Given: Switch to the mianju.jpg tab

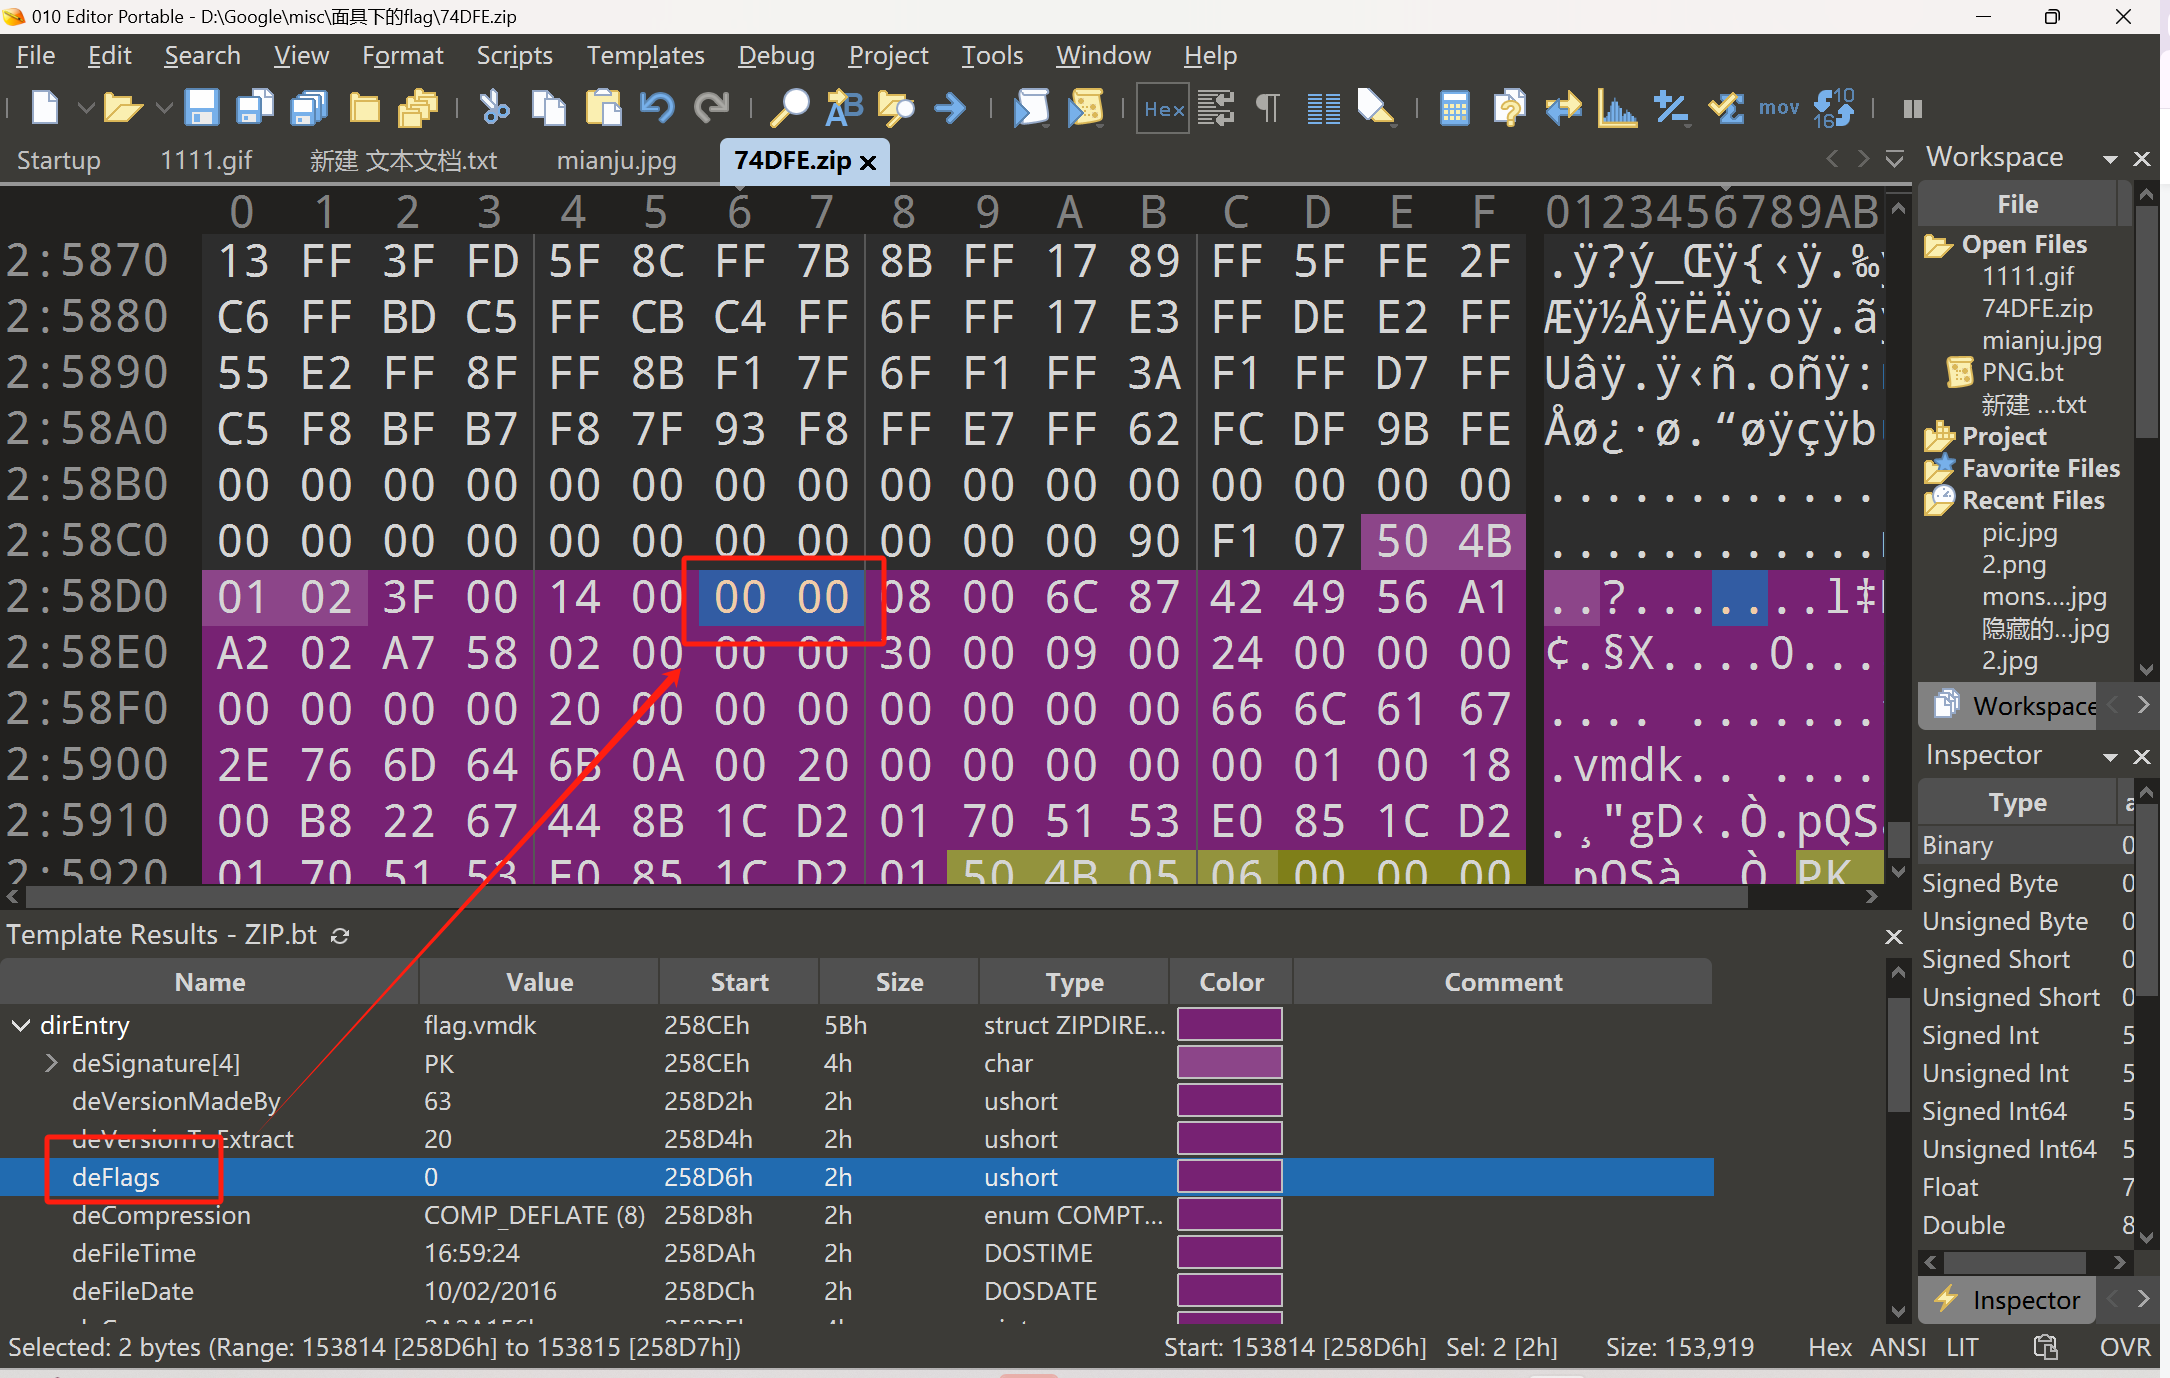Looking at the screenshot, I should pyautogui.click(x=616, y=160).
